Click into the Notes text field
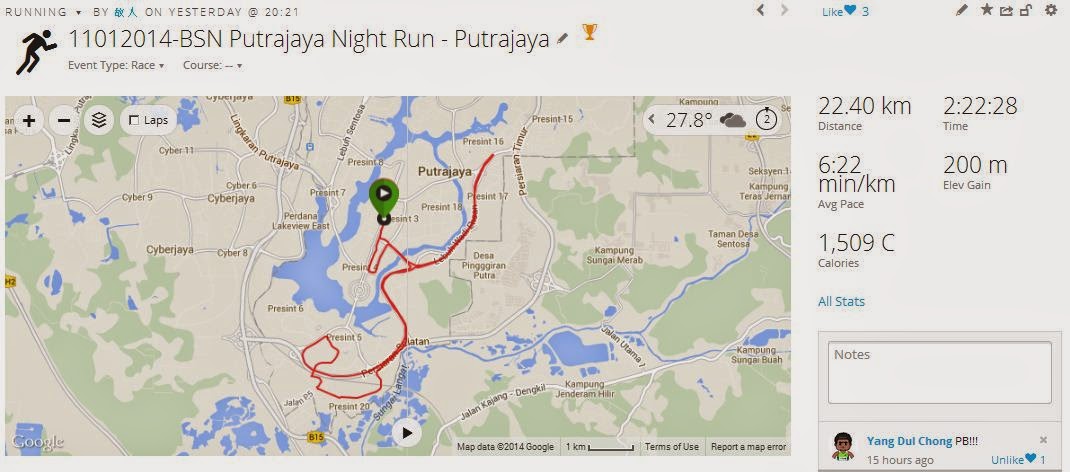The width and height of the screenshot is (1070, 472). 940,372
